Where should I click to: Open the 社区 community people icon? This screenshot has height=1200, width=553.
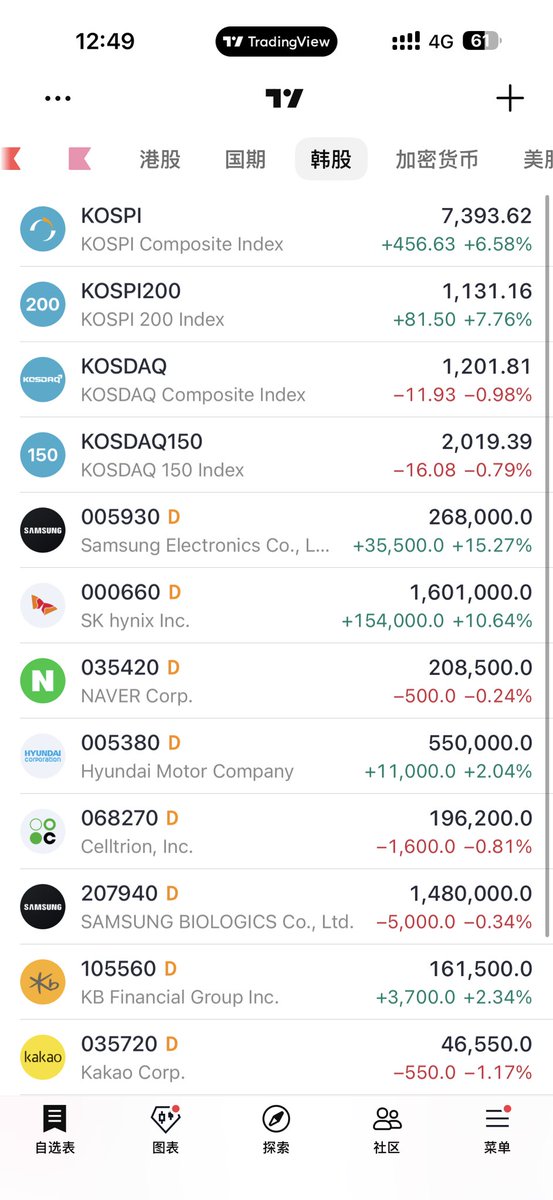pos(387,1118)
